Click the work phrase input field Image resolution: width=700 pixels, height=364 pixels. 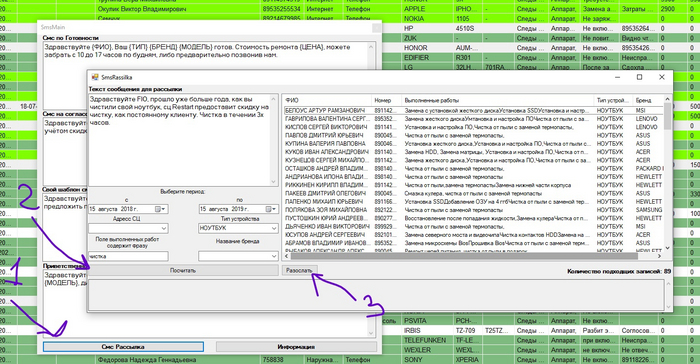(129, 256)
